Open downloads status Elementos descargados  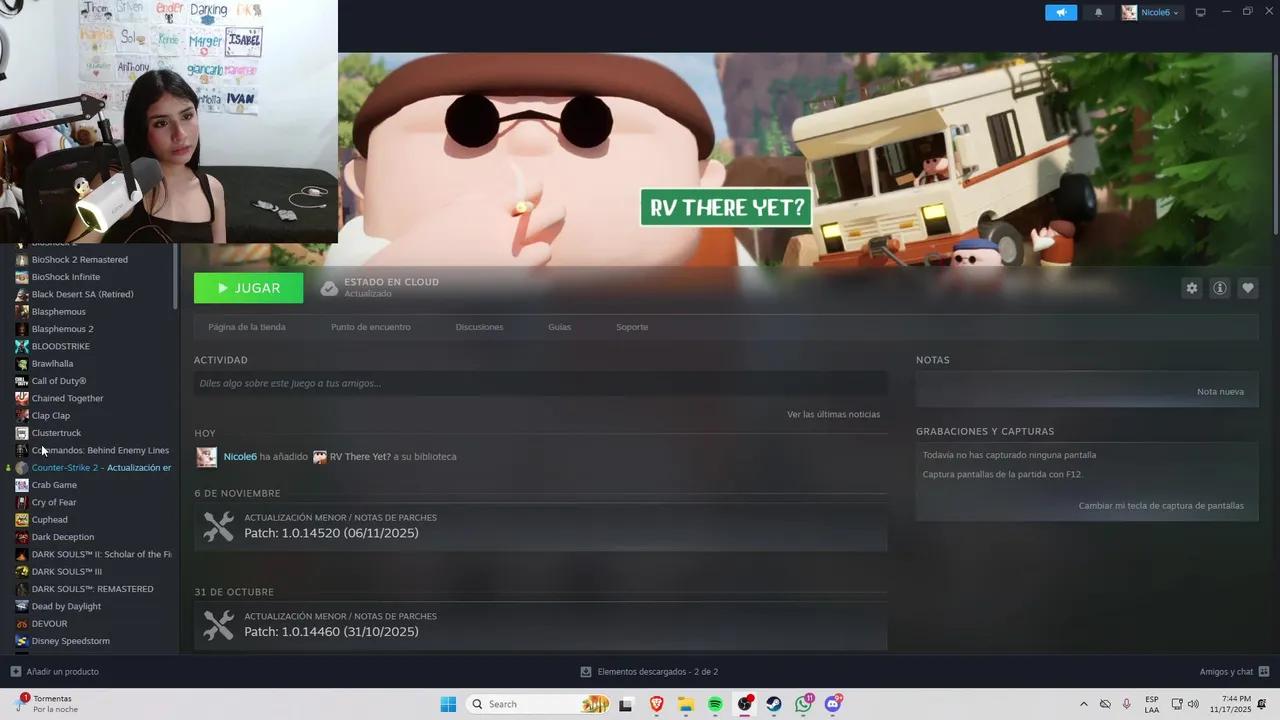coord(649,672)
